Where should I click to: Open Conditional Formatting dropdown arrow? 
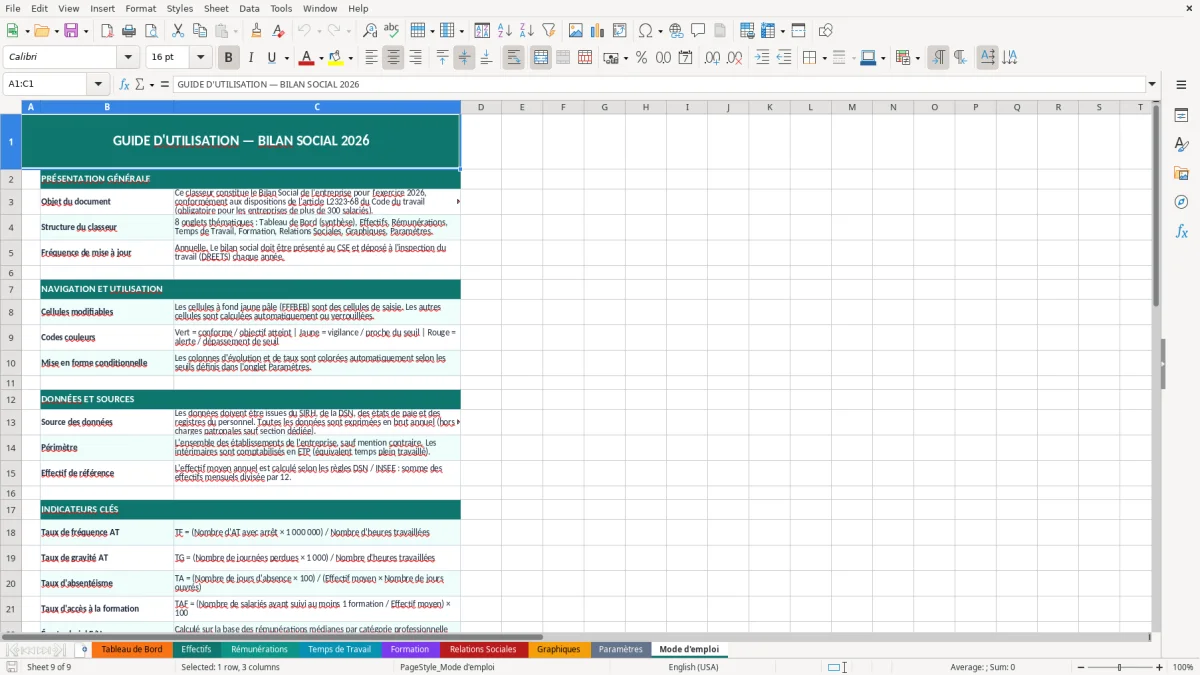(x=917, y=58)
